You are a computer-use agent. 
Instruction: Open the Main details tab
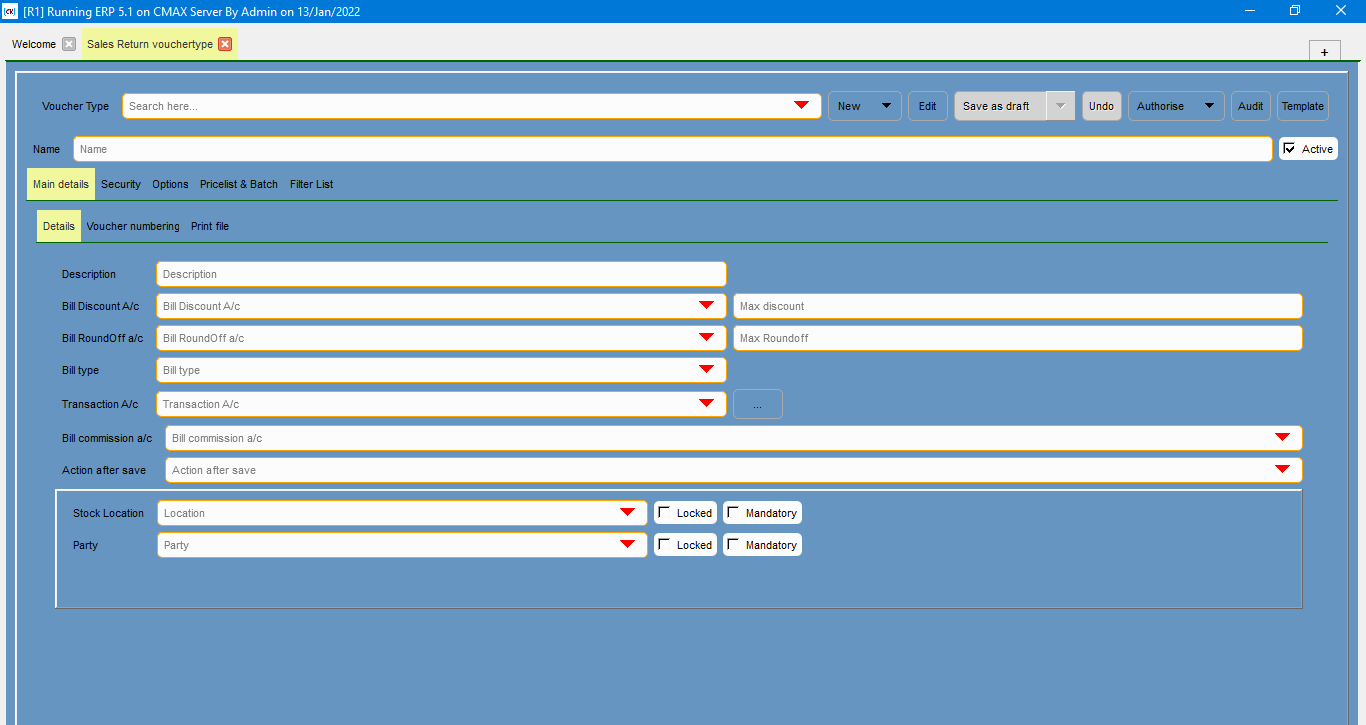coord(61,184)
